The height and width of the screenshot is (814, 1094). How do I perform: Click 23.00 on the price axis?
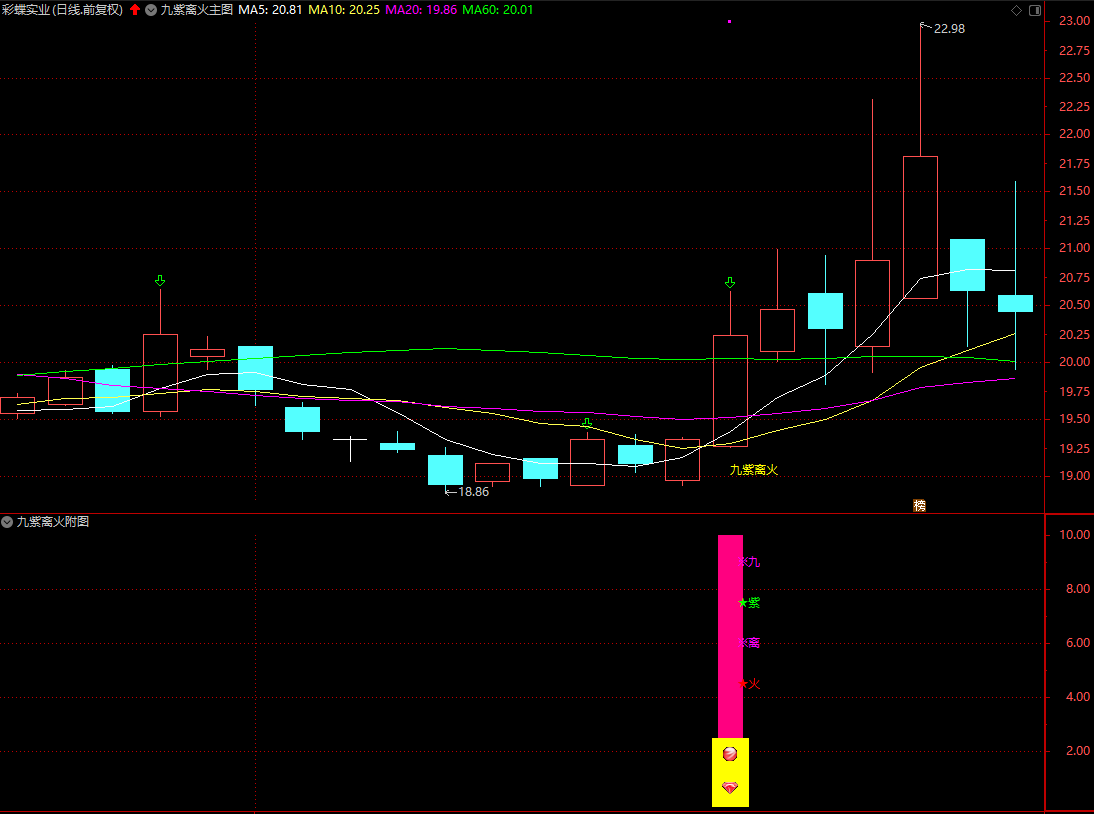tap(1074, 21)
